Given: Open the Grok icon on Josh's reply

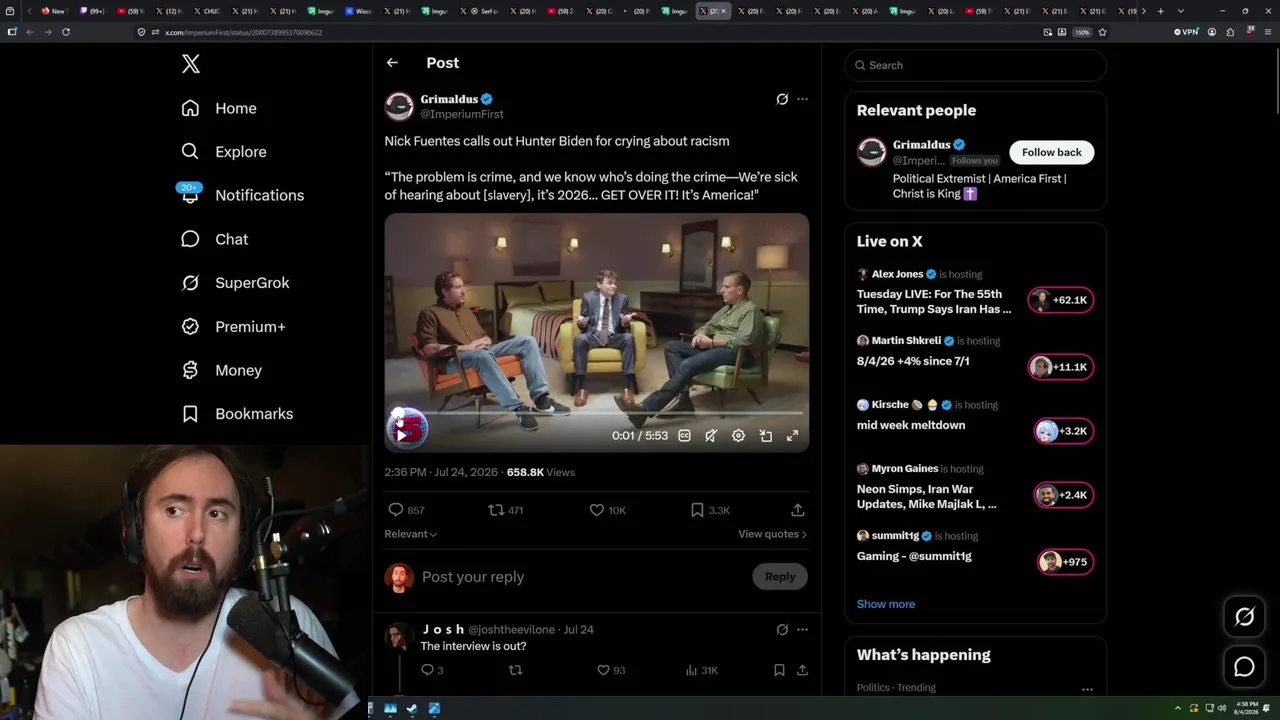Looking at the screenshot, I should 782,630.
